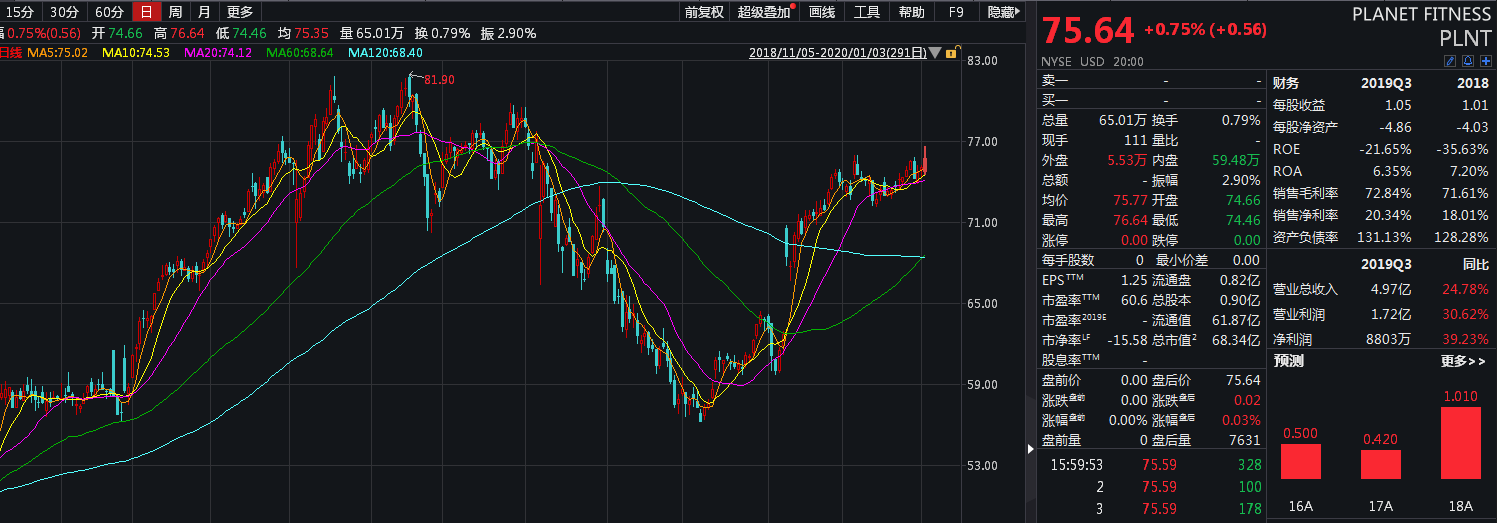The image size is (1497, 523).
Task: Click the small arrow on the panel divider
Action: tap(1032, 449)
